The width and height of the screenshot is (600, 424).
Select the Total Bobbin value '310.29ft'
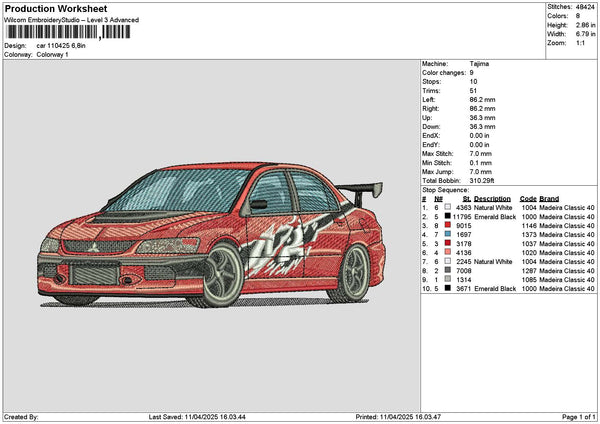pos(482,181)
